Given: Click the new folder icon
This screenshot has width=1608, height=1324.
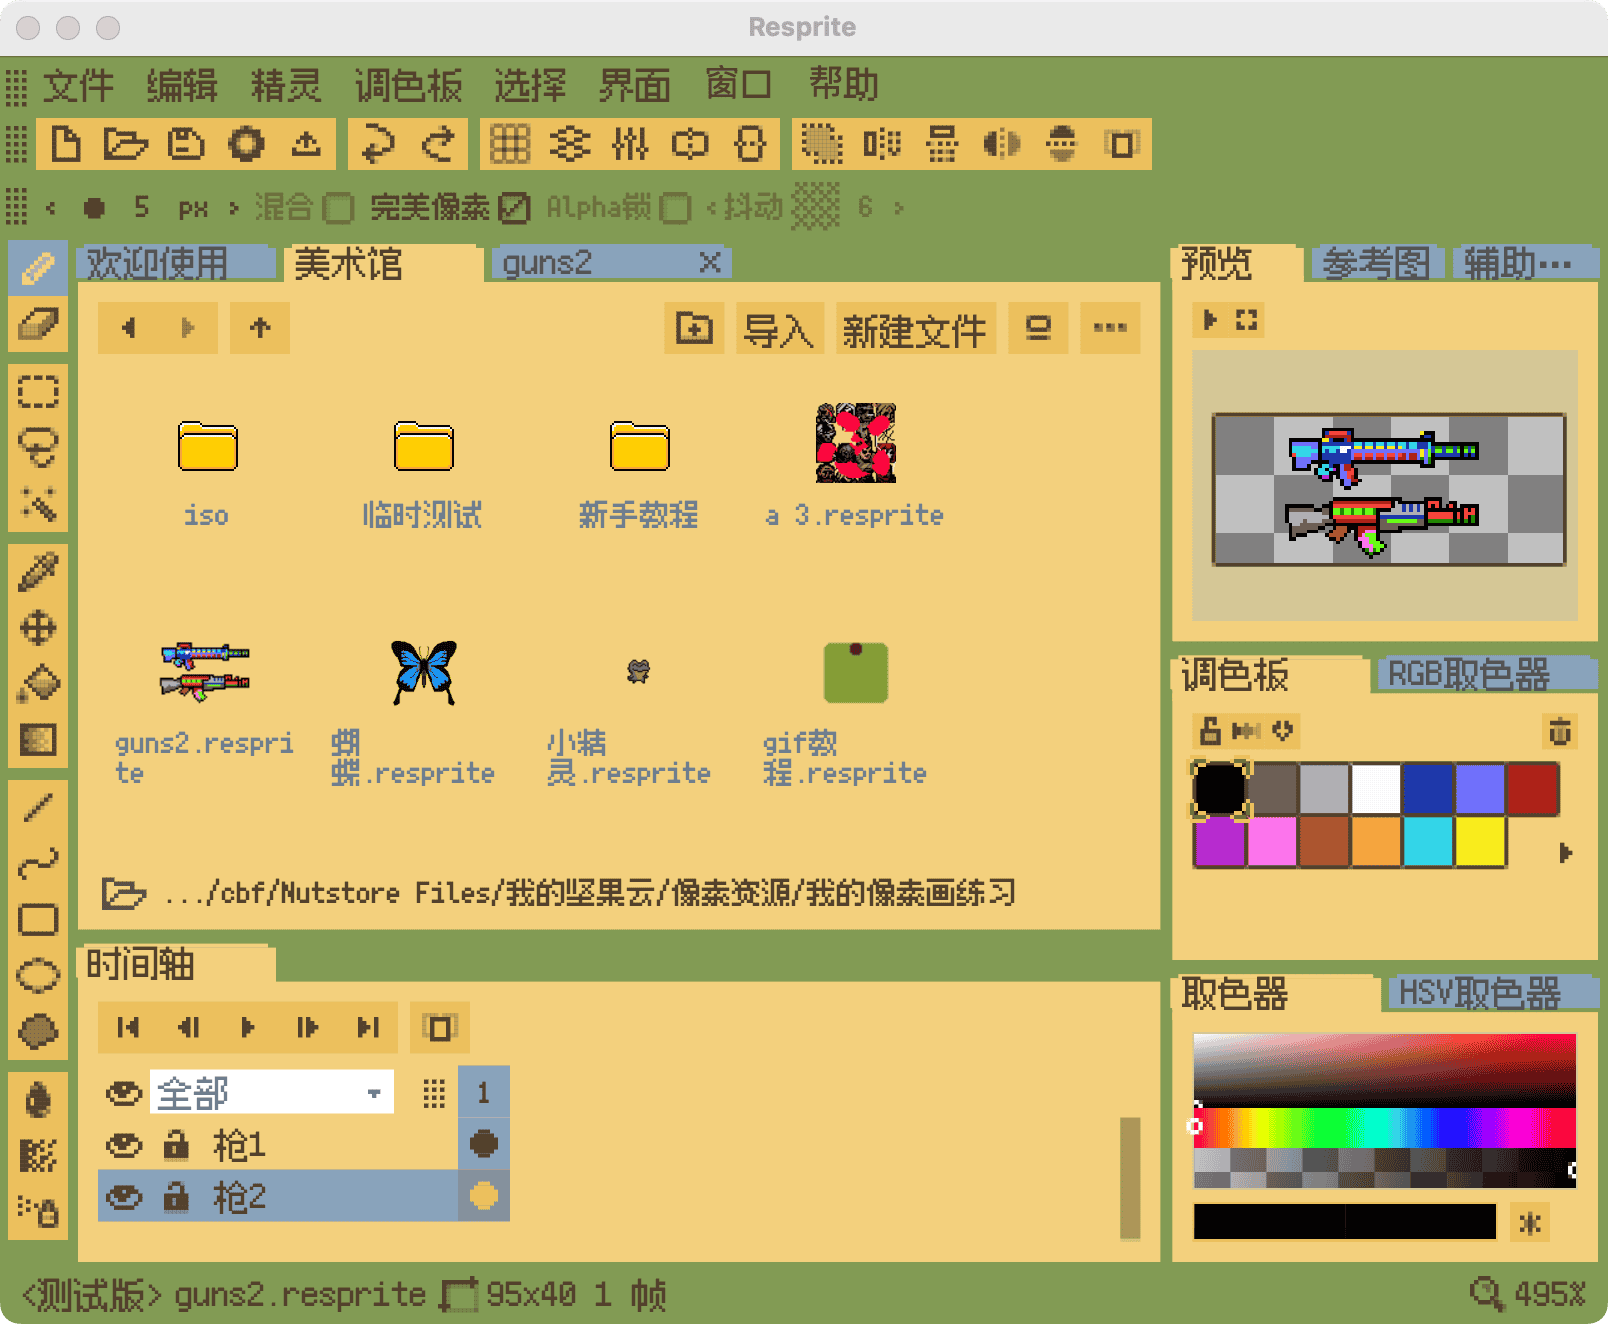Looking at the screenshot, I should pyautogui.click(x=694, y=328).
